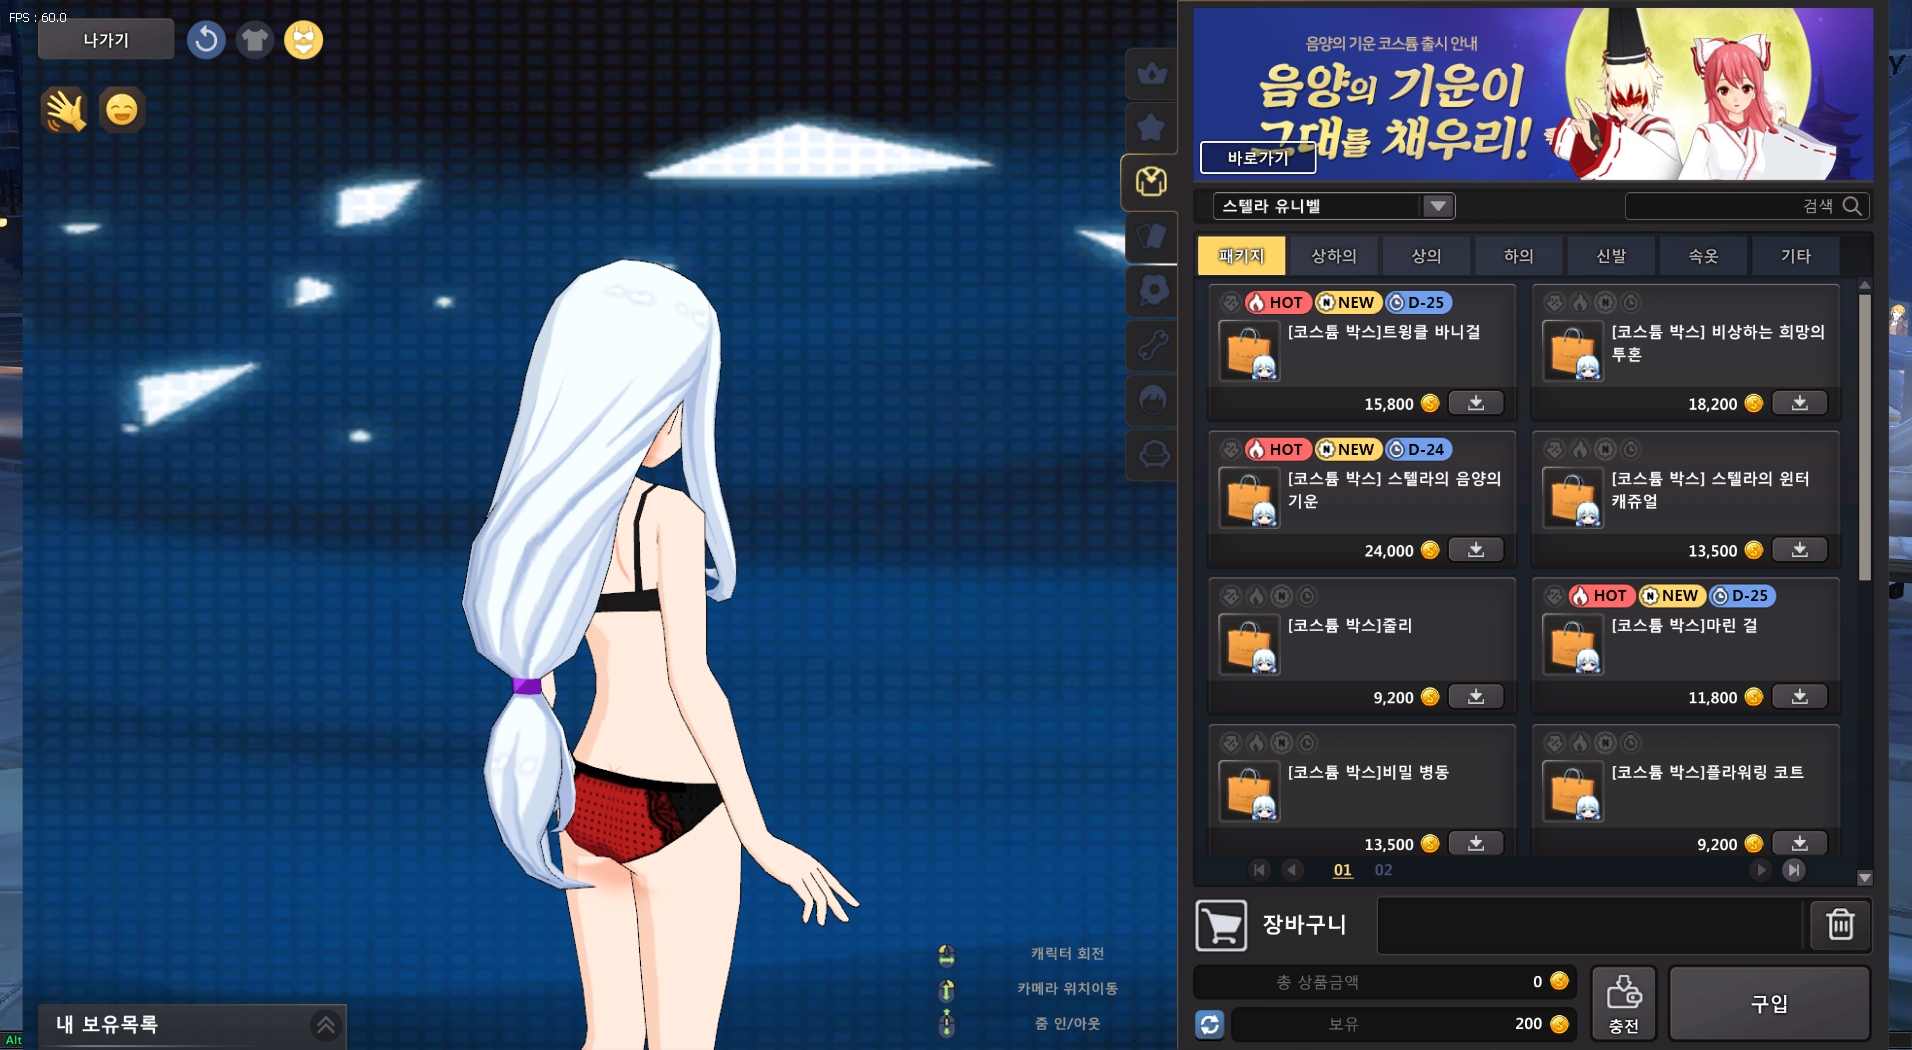Click the waving hand emote icon
The image size is (1912, 1050).
coord(65,110)
